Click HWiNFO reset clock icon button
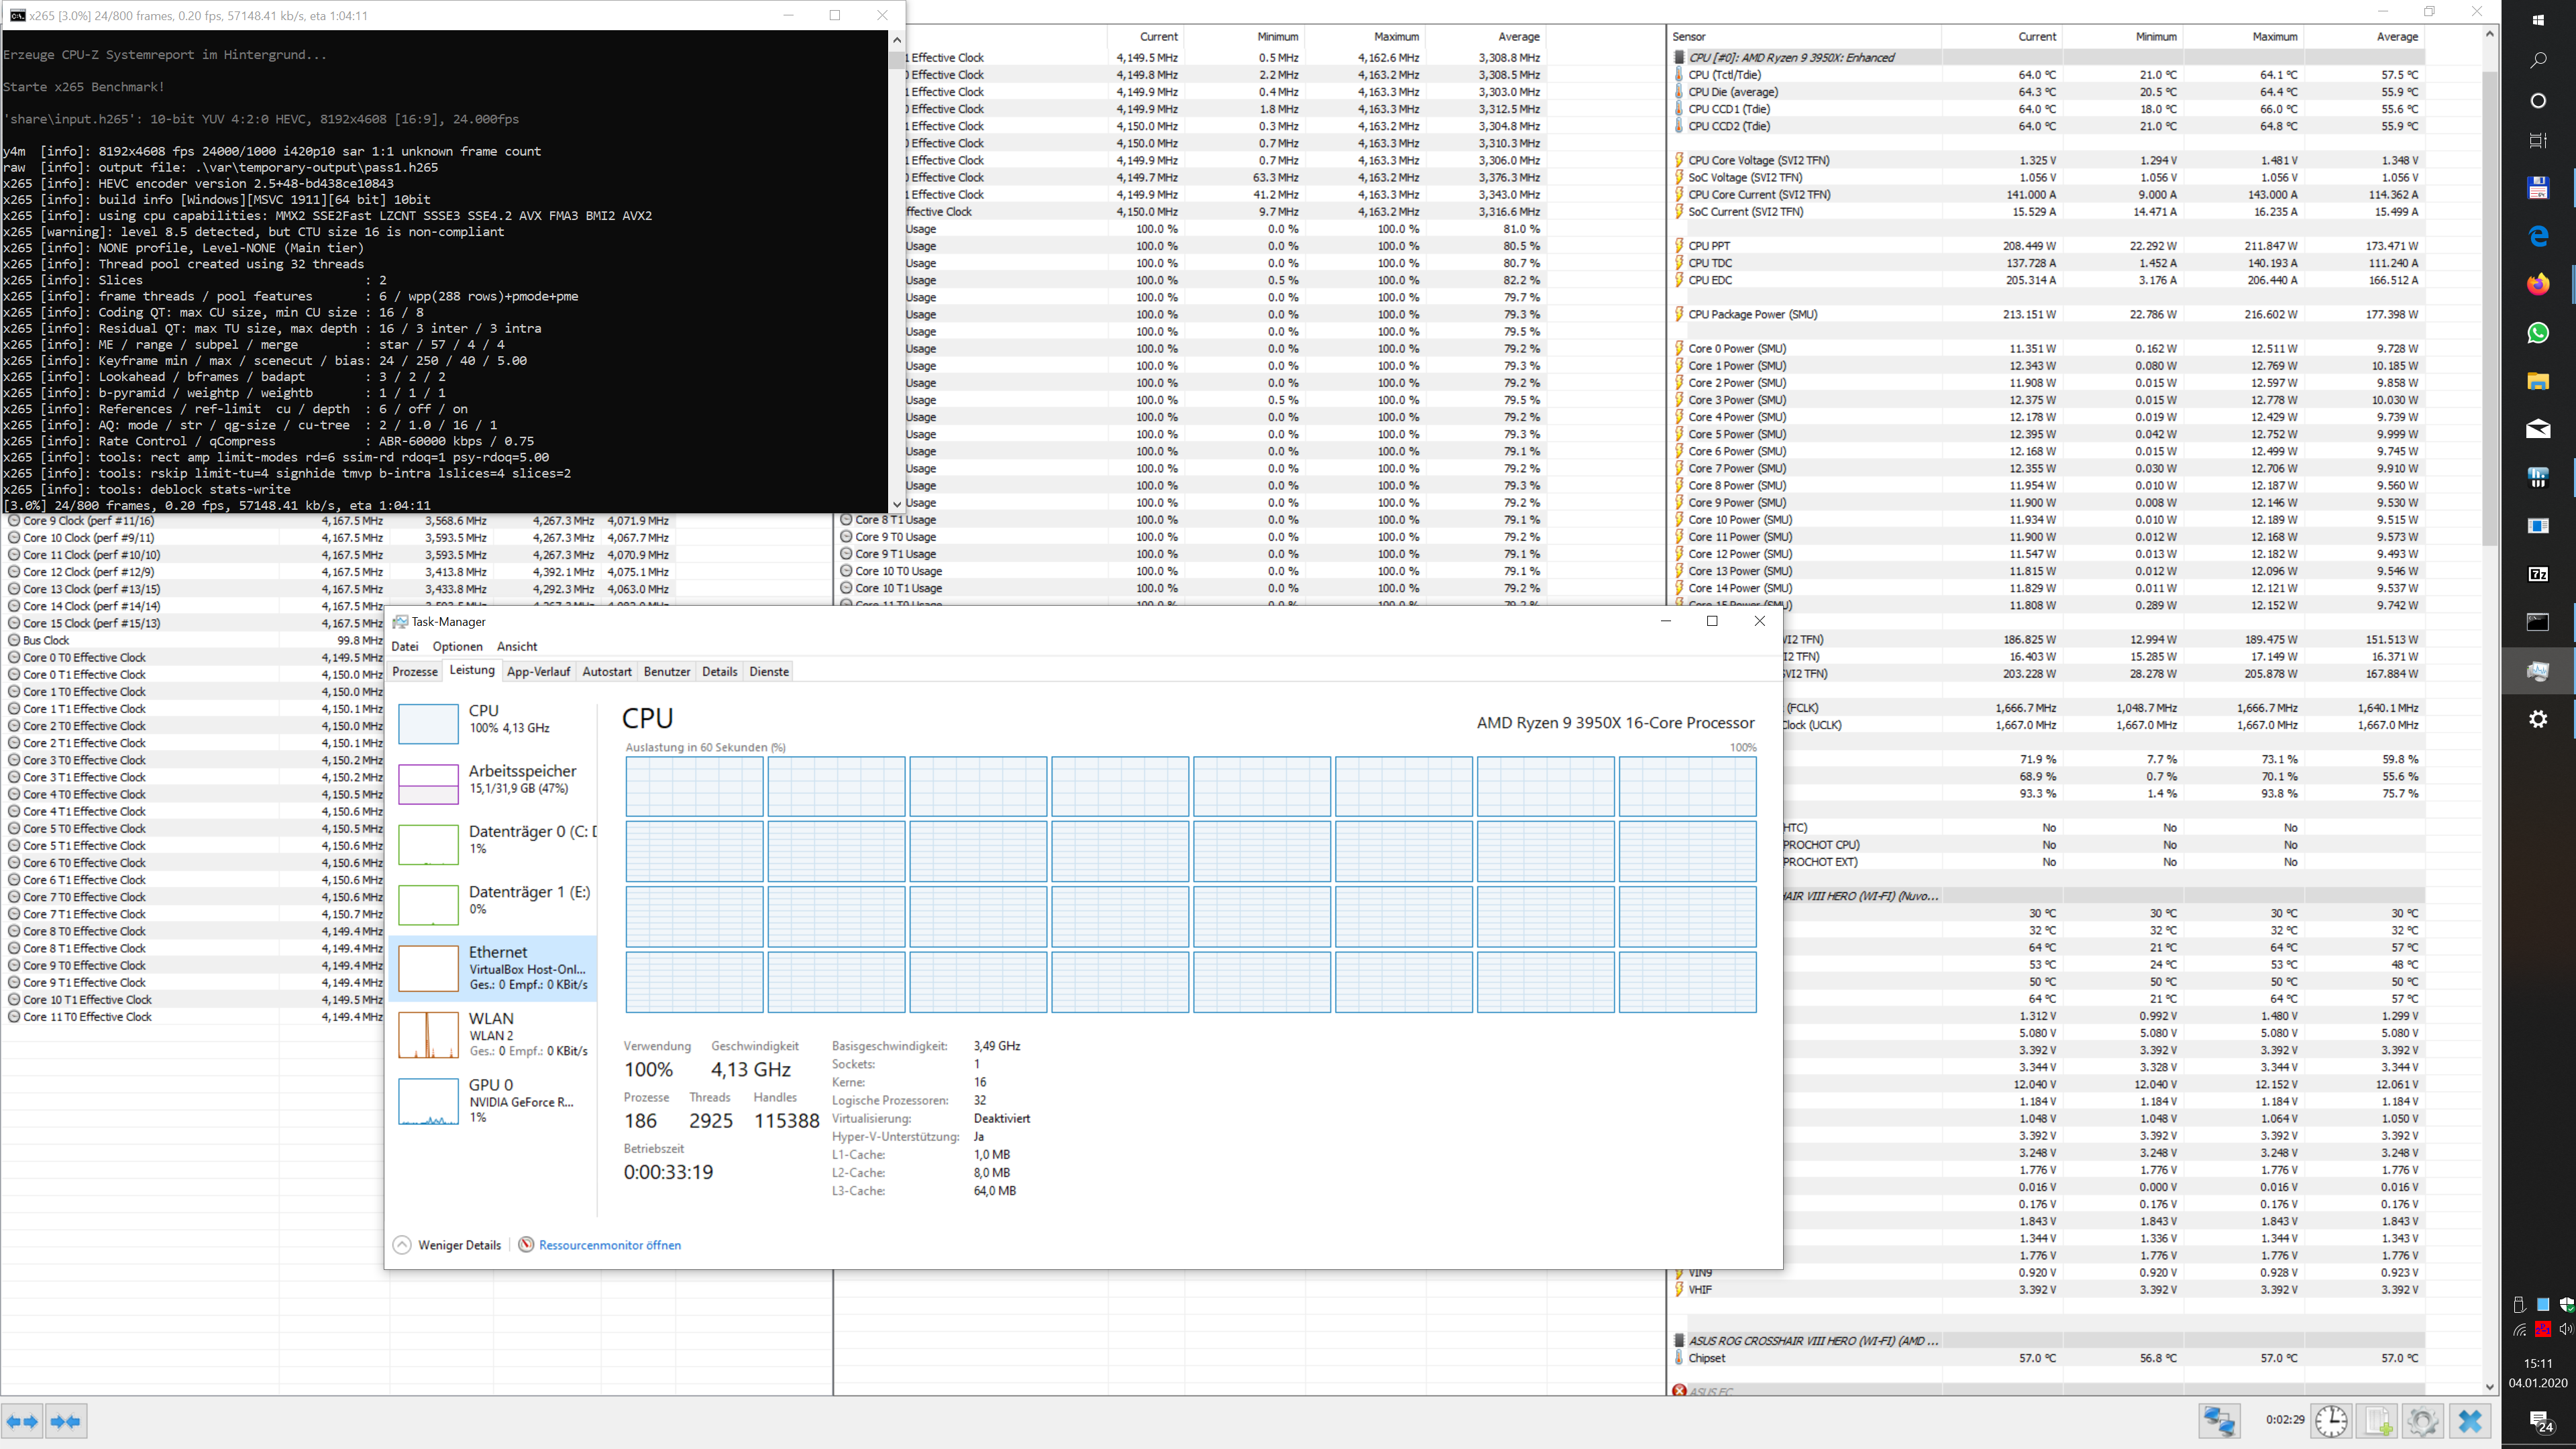The image size is (2576, 1449). [x=2331, y=1421]
